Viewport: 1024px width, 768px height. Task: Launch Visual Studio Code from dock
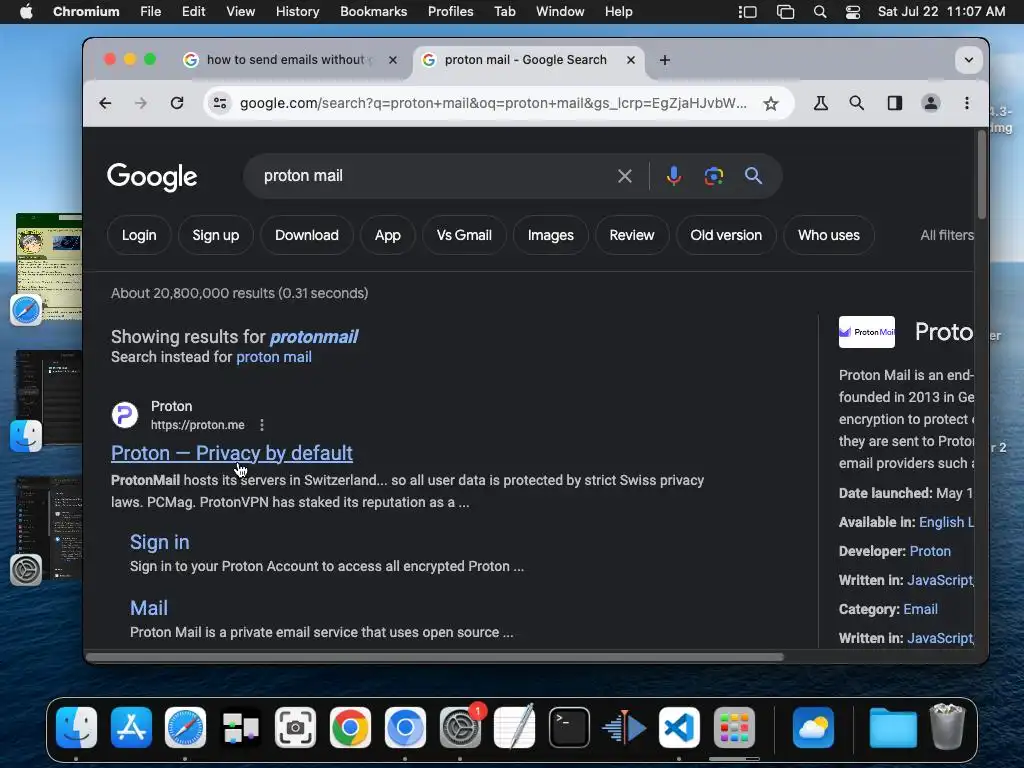pos(679,728)
